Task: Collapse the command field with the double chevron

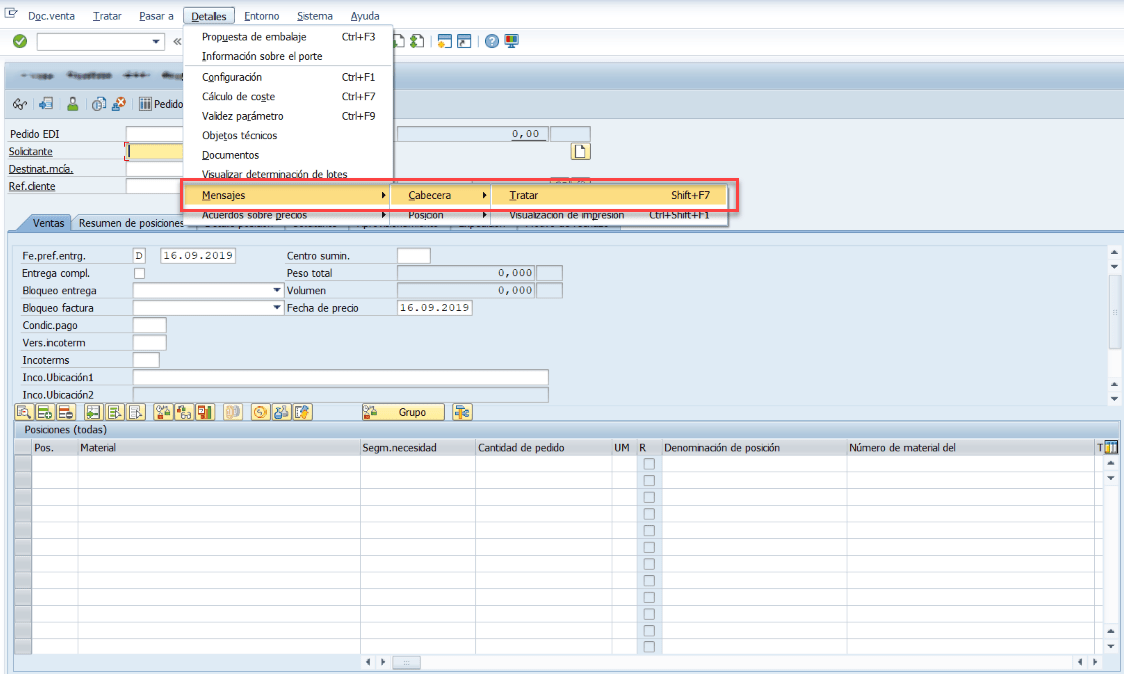Action: pyautogui.click(x=177, y=42)
